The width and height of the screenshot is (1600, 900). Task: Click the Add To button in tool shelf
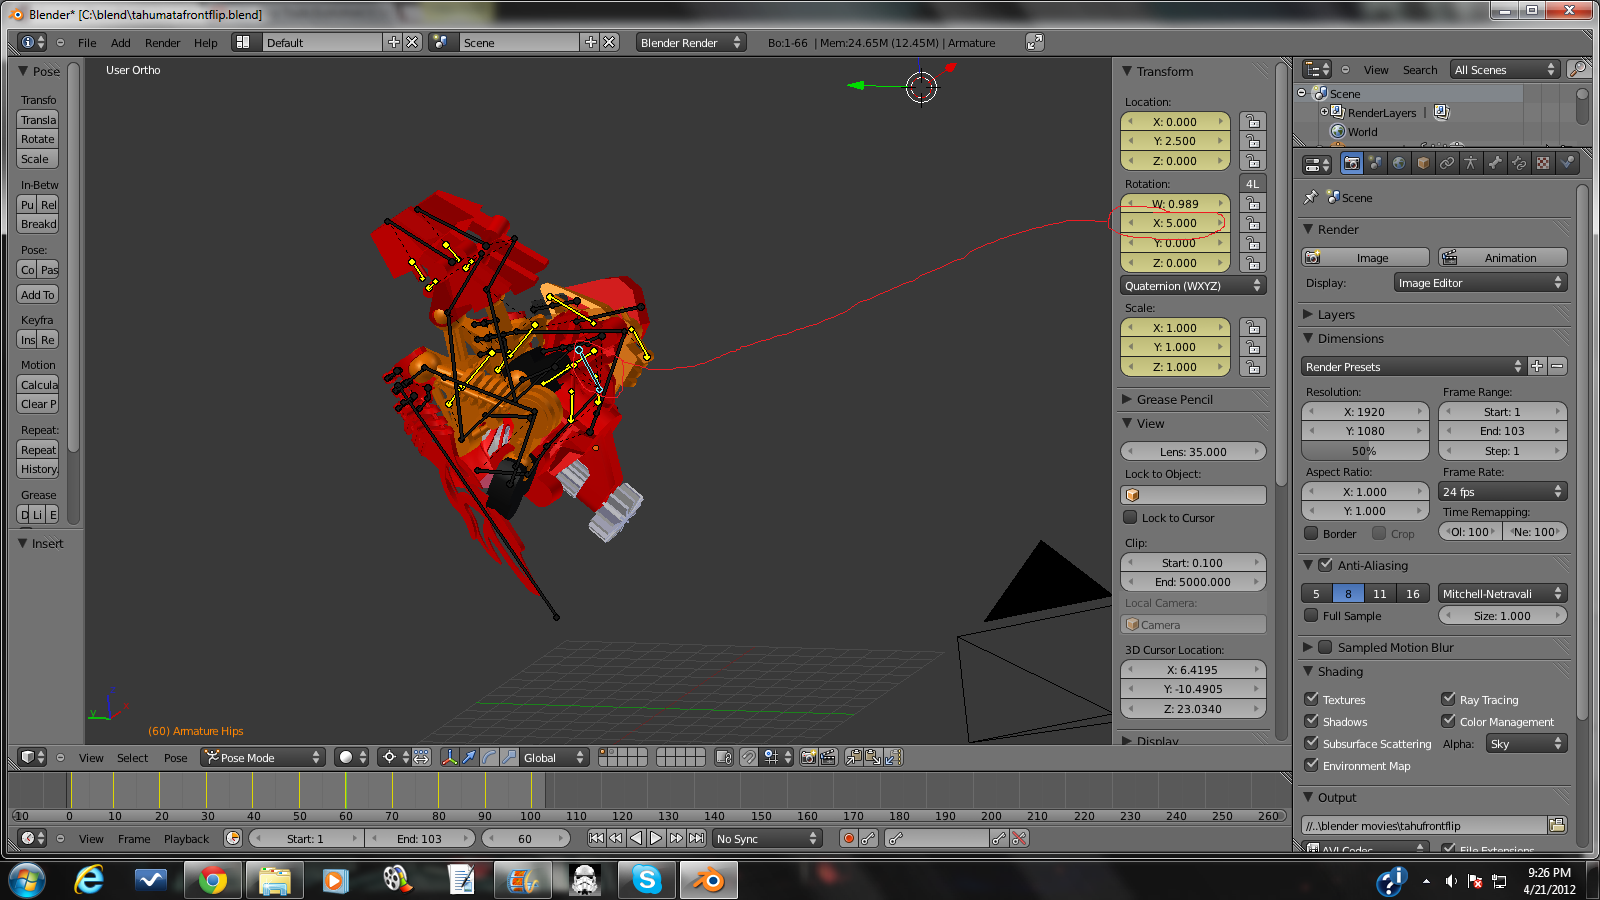(x=37, y=294)
